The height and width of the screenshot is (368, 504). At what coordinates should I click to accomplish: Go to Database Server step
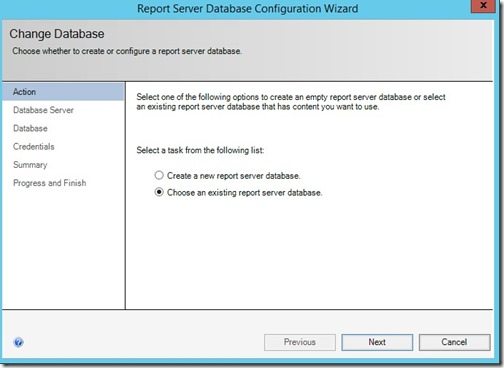tap(43, 110)
